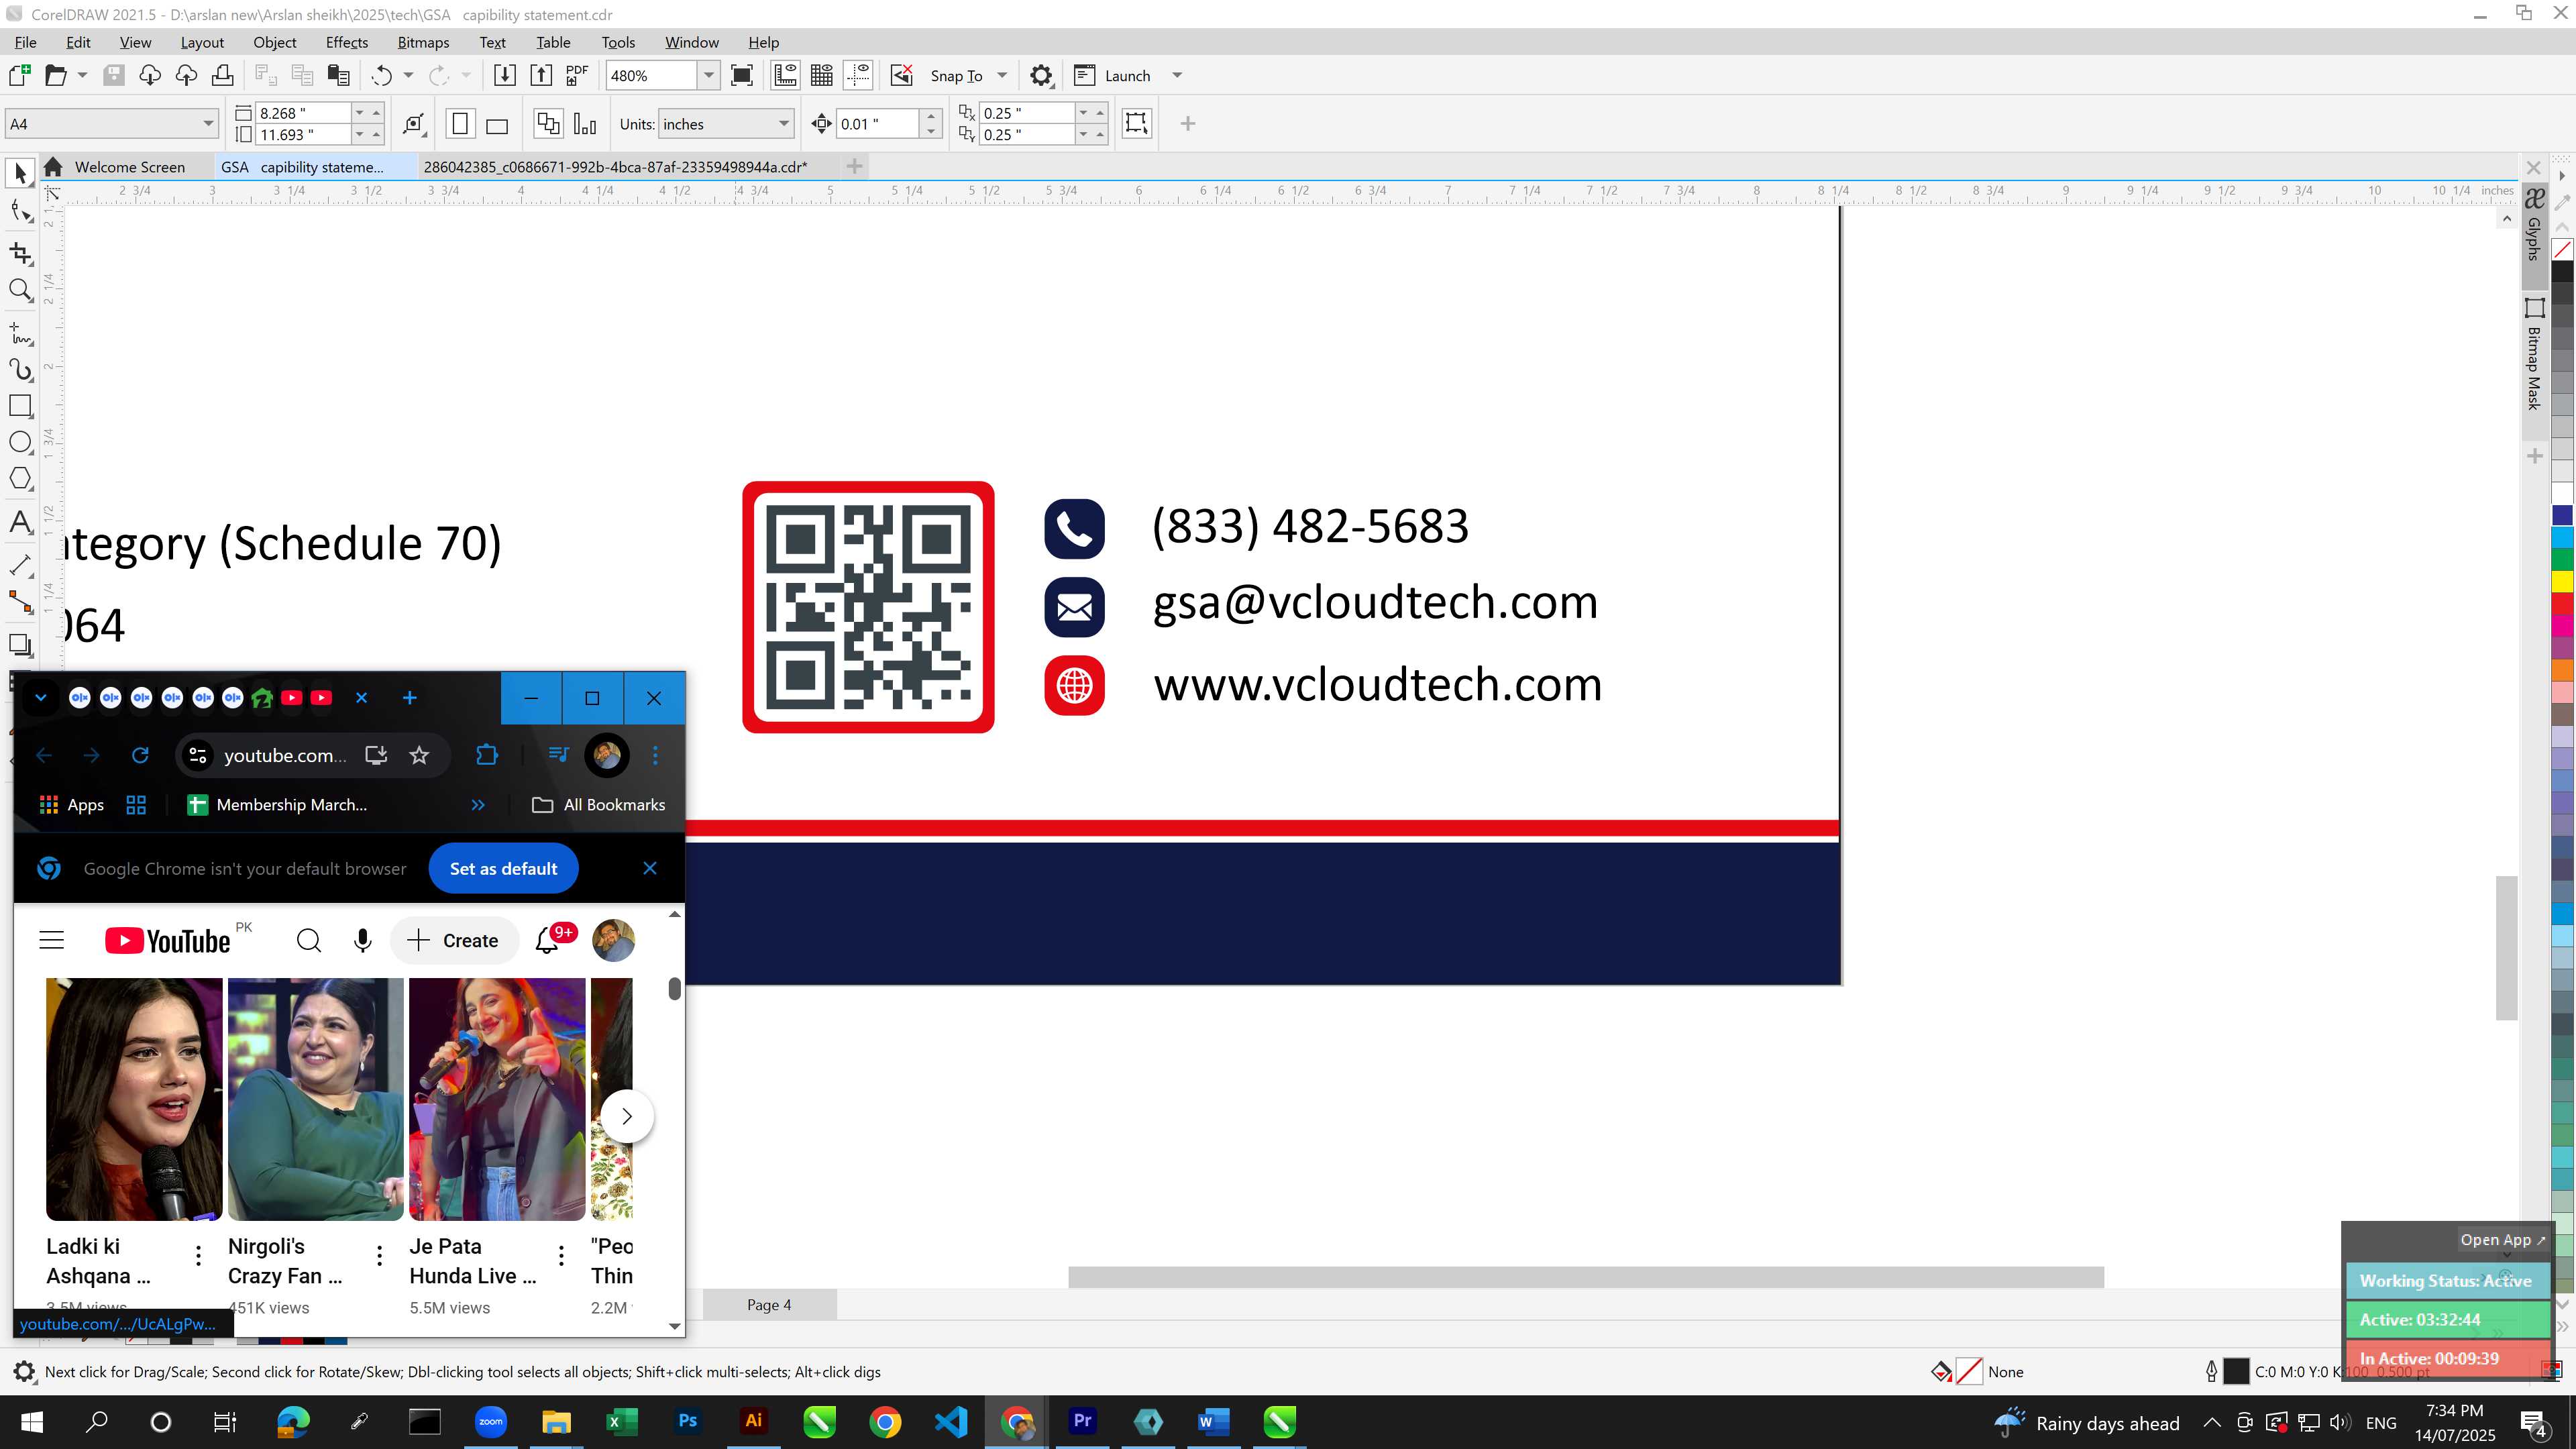Click the Export icon in toolbar

541,75
